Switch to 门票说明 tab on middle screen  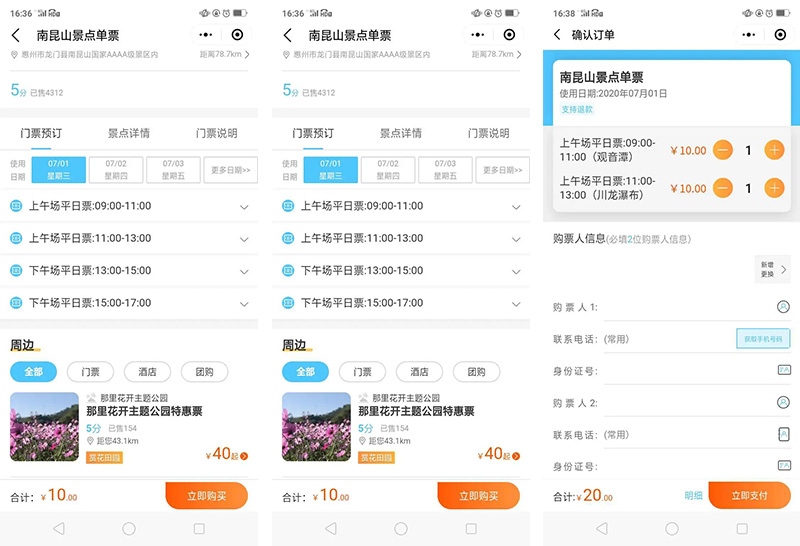[488, 133]
